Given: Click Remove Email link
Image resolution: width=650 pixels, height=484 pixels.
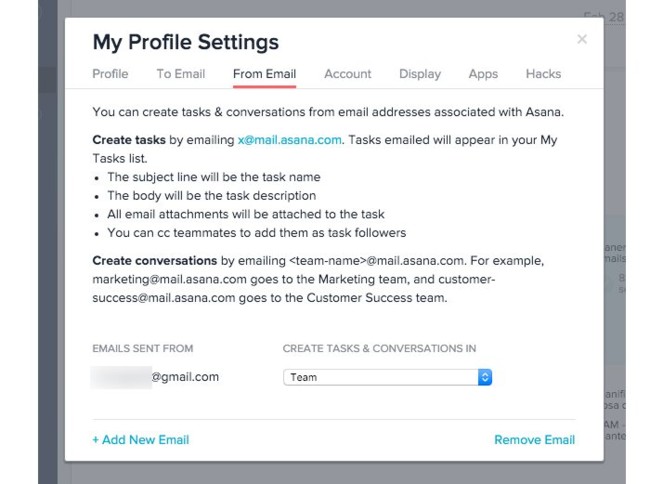Looking at the screenshot, I should tap(535, 440).
